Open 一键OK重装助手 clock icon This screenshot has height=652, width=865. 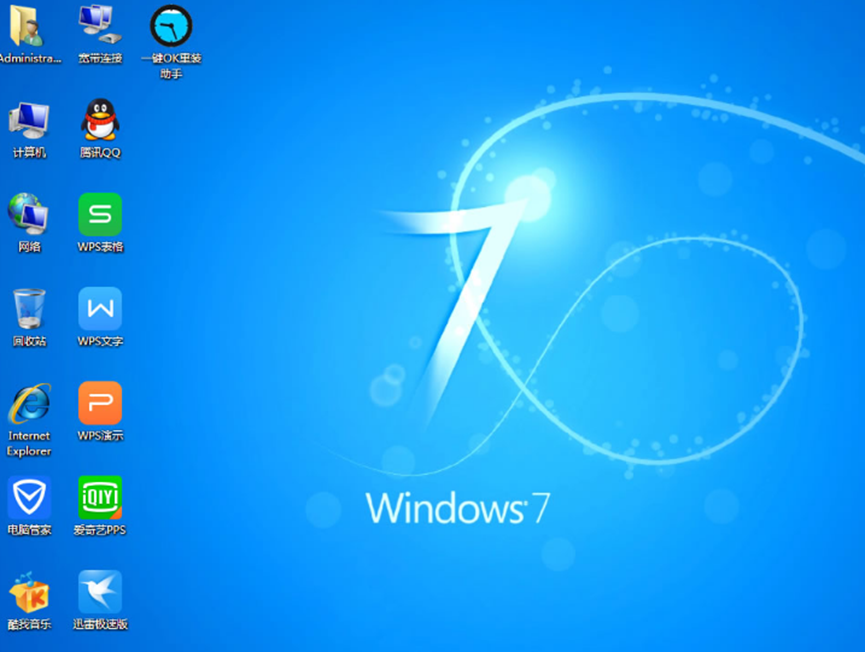click(171, 26)
